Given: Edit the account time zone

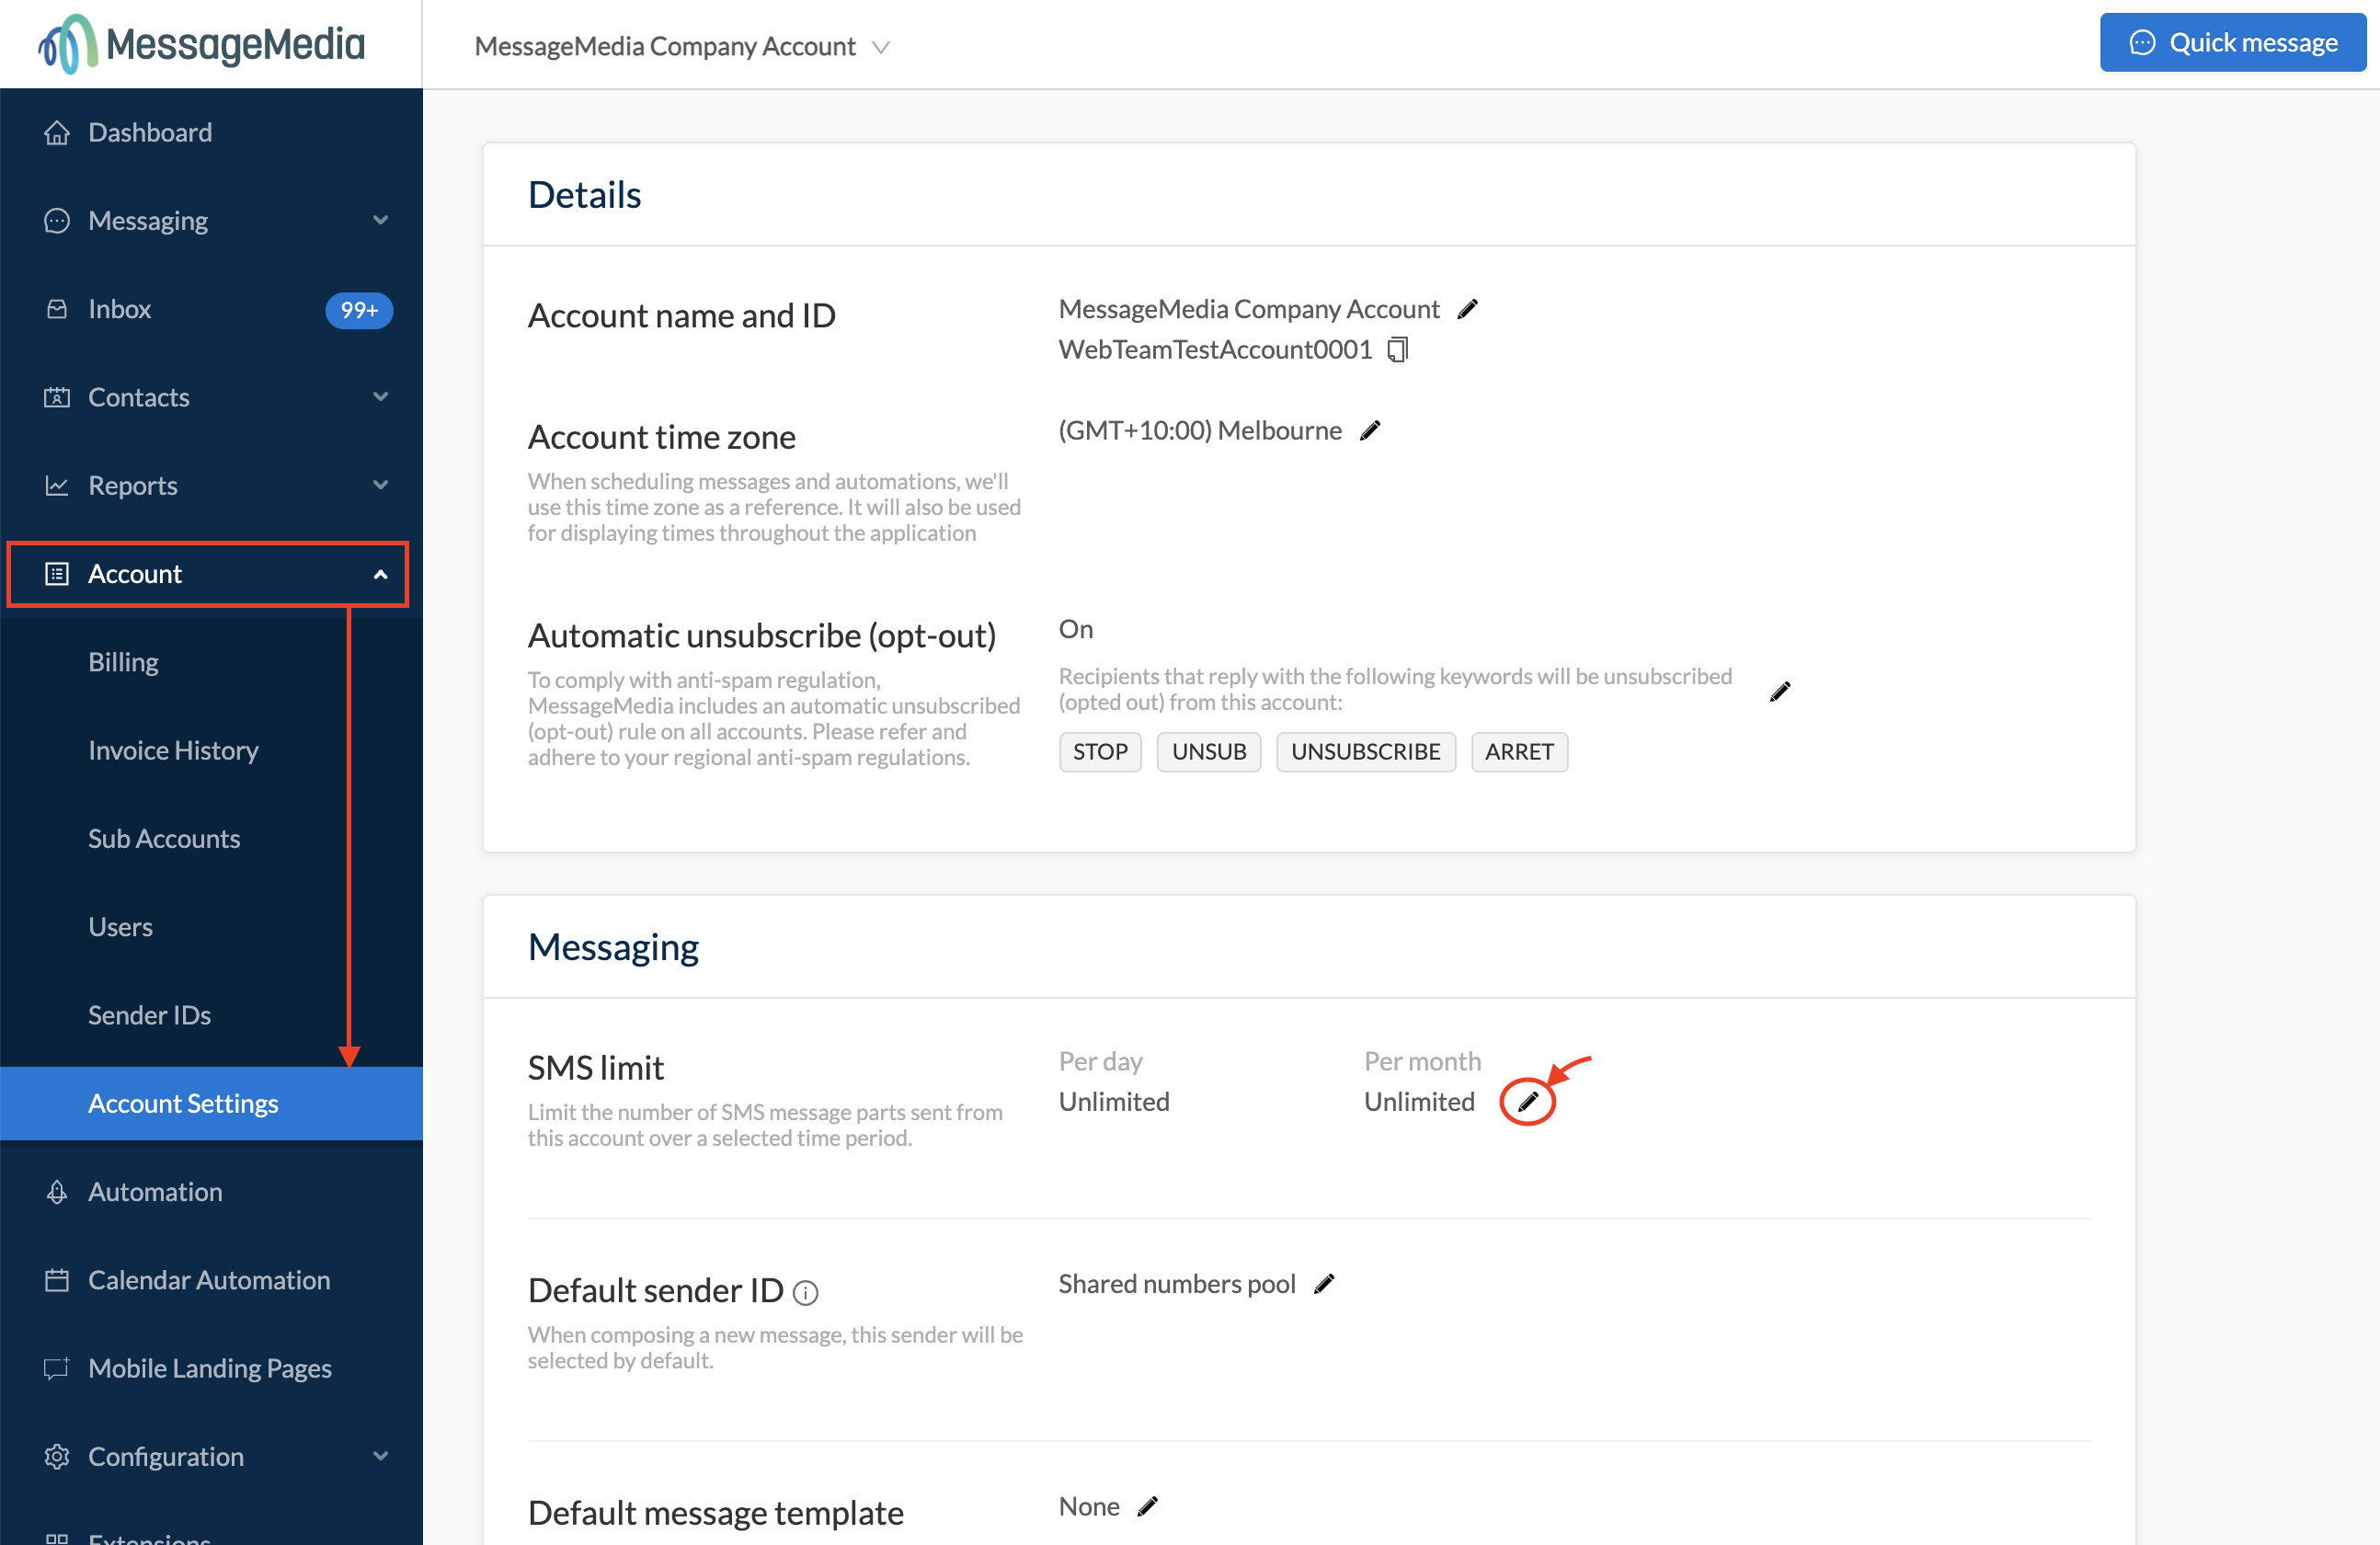Looking at the screenshot, I should (x=1370, y=431).
